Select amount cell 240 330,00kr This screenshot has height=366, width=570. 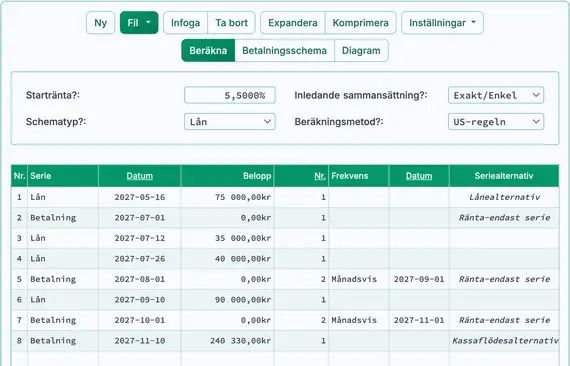[x=227, y=341]
